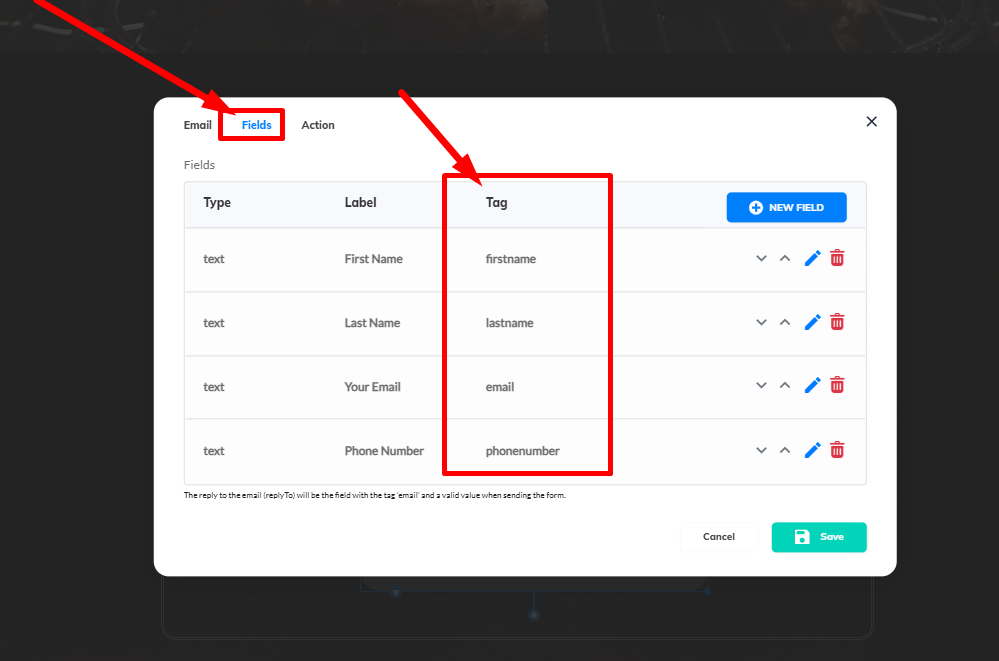Image resolution: width=999 pixels, height=661 pixels.
Task: Delete the Your Email field
Action: click(x=837, y=386)
